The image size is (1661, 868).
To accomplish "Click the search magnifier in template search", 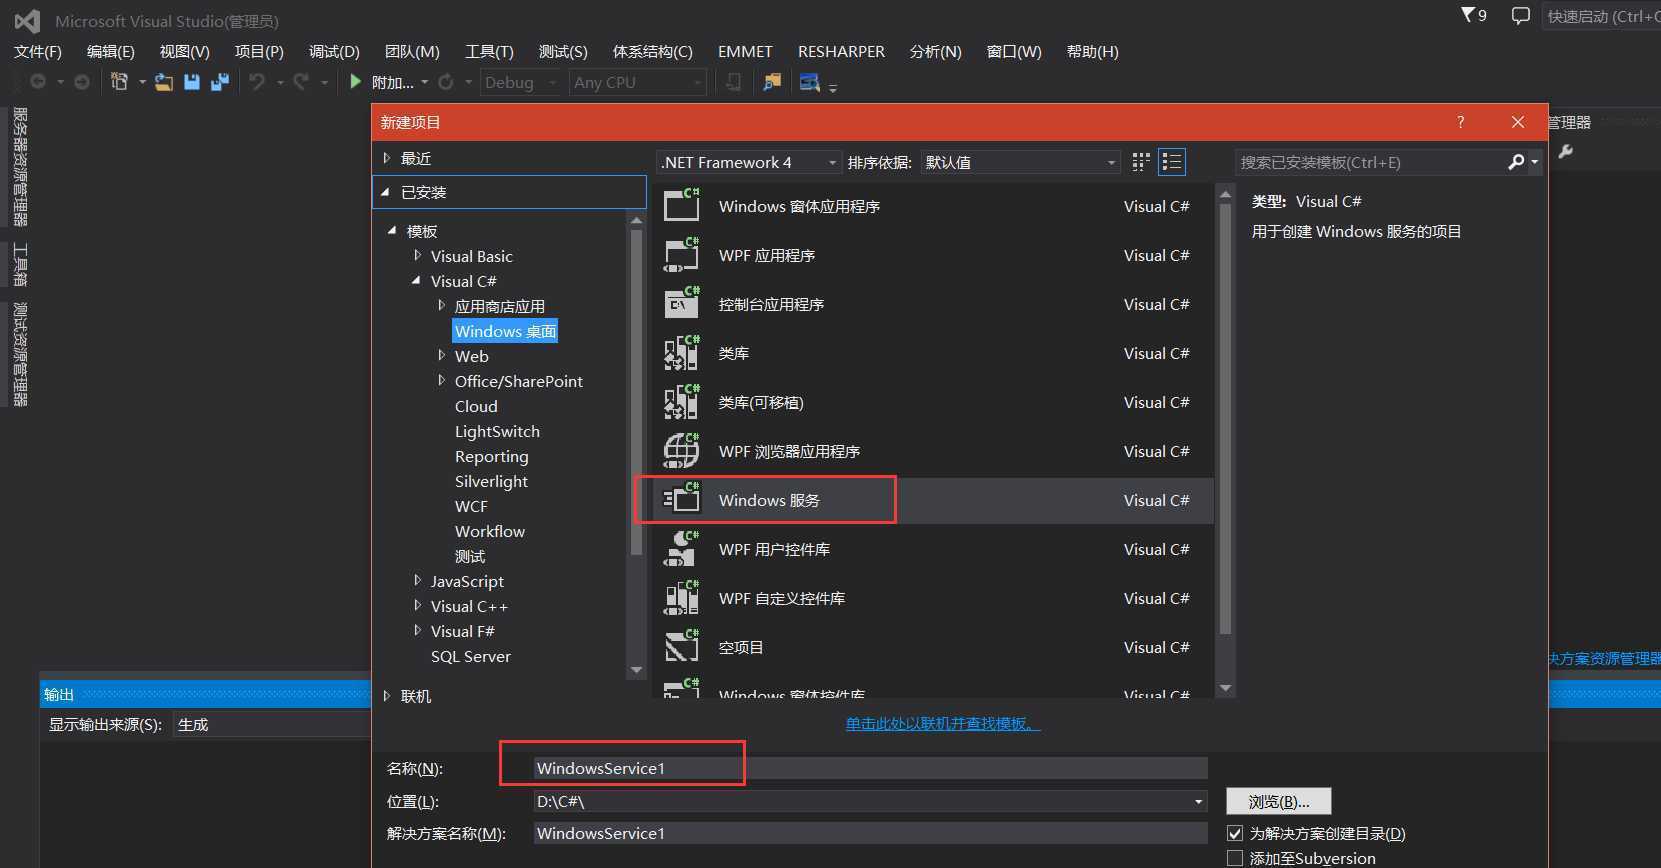I will pos(1517,162).
